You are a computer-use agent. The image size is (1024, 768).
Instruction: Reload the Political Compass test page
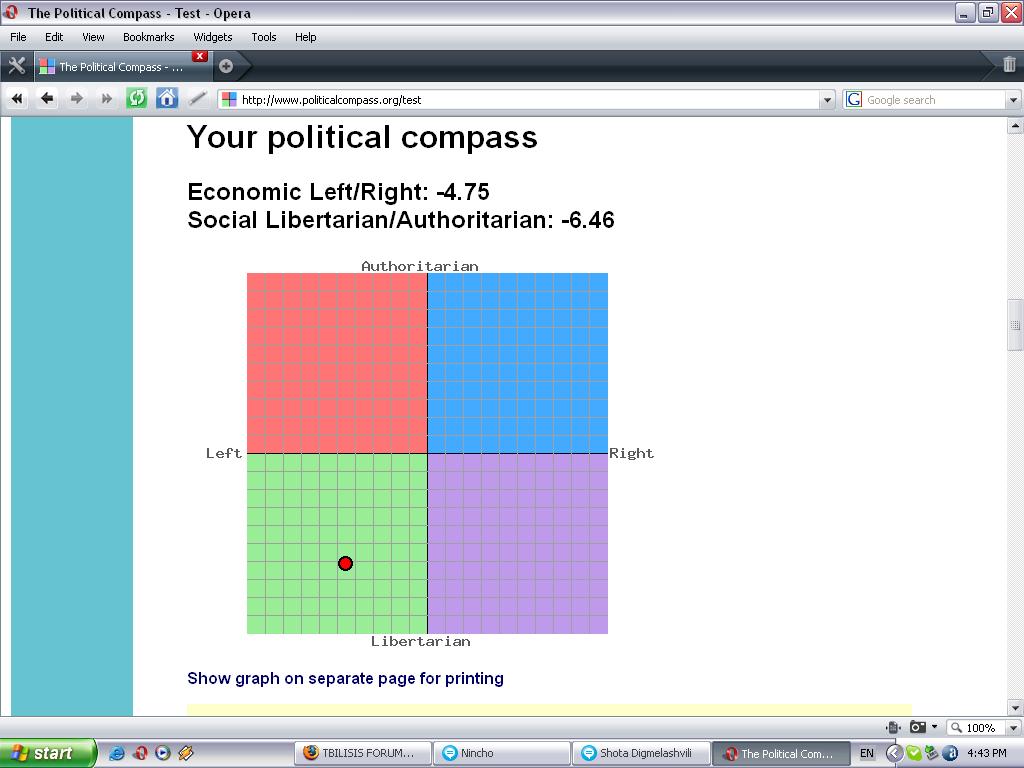coord(136,98)
